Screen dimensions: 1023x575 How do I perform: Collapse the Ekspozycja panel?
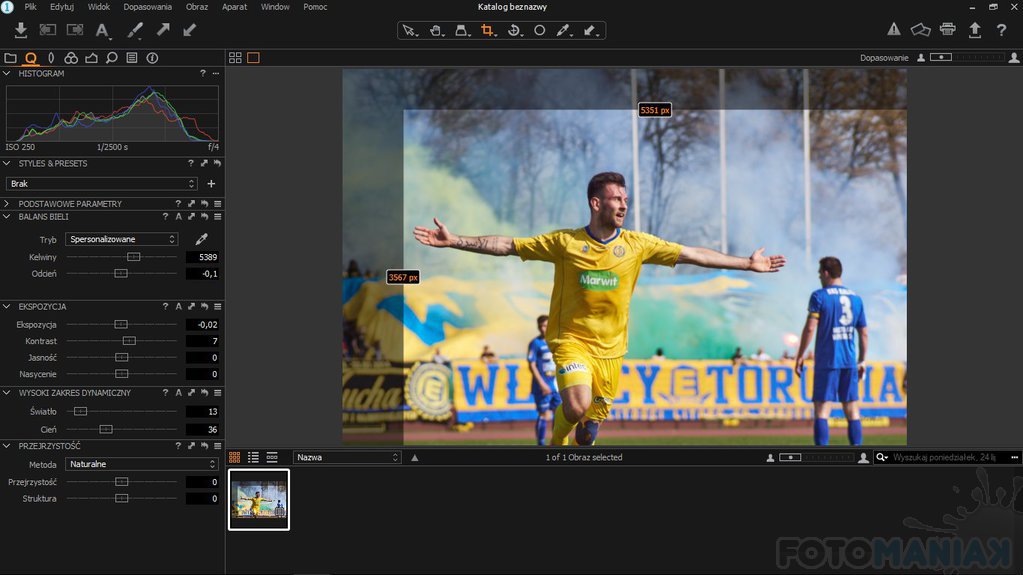pyautogui.click(x=7, y=306)
